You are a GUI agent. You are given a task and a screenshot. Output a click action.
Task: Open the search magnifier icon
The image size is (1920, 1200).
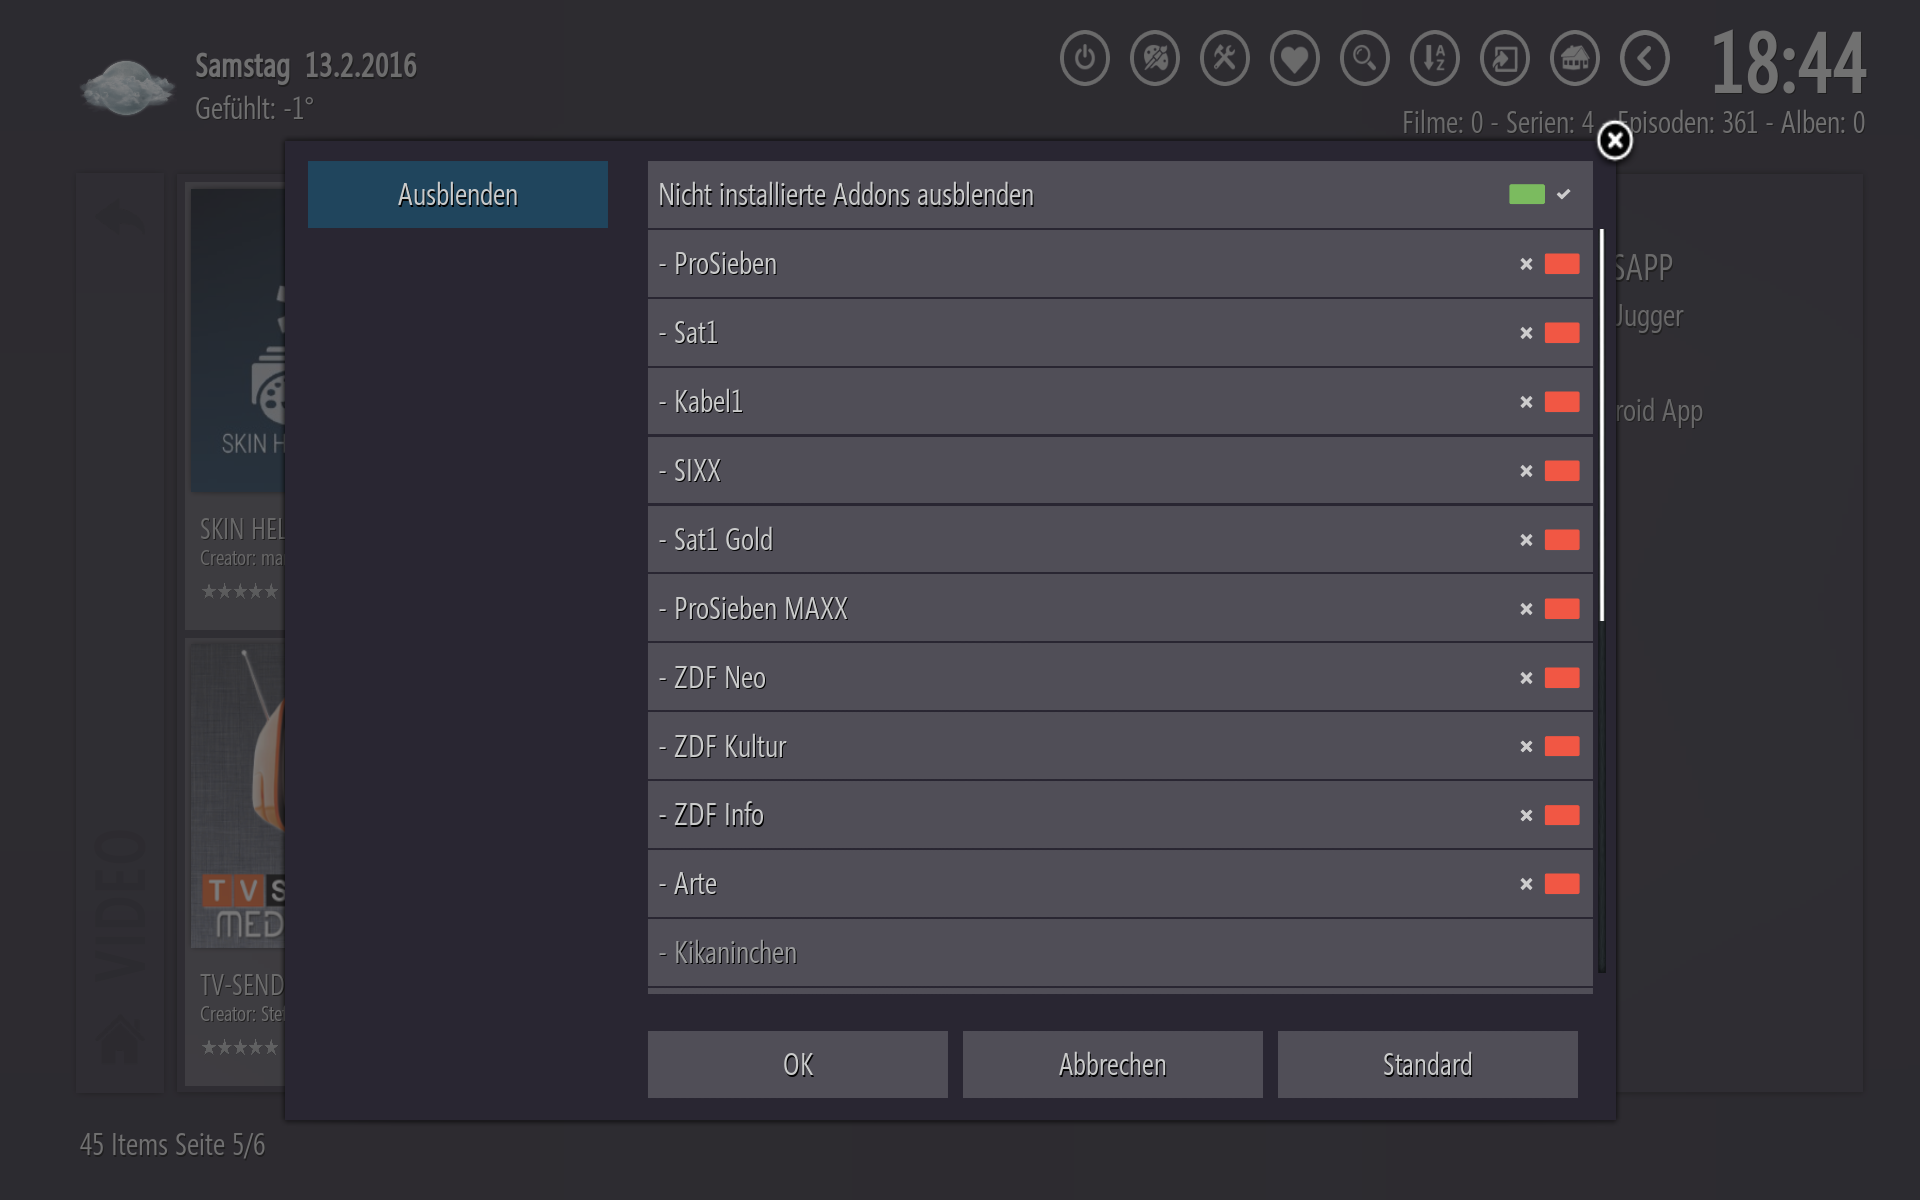(x=1364, y=59)
